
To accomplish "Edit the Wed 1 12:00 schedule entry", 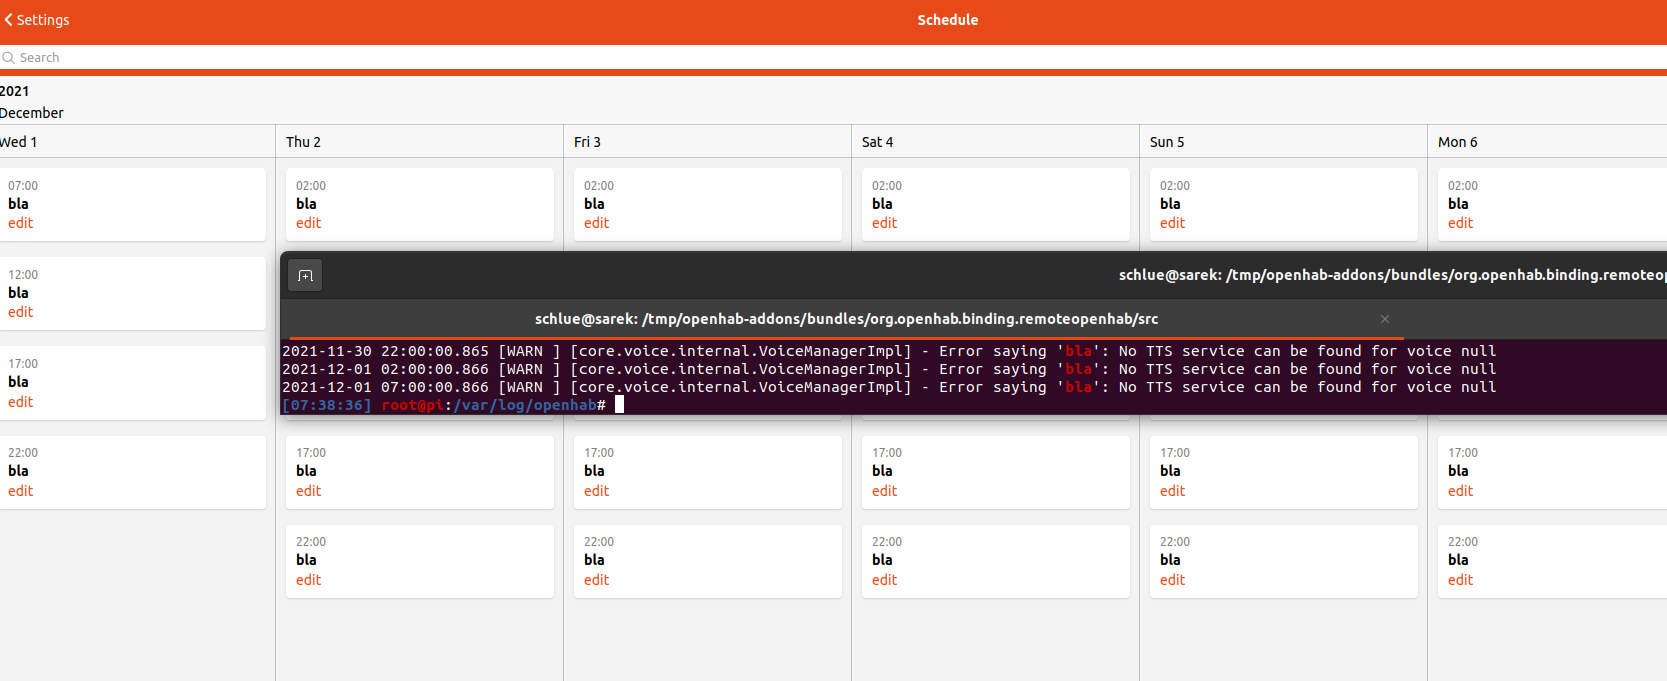I will 21,312.
